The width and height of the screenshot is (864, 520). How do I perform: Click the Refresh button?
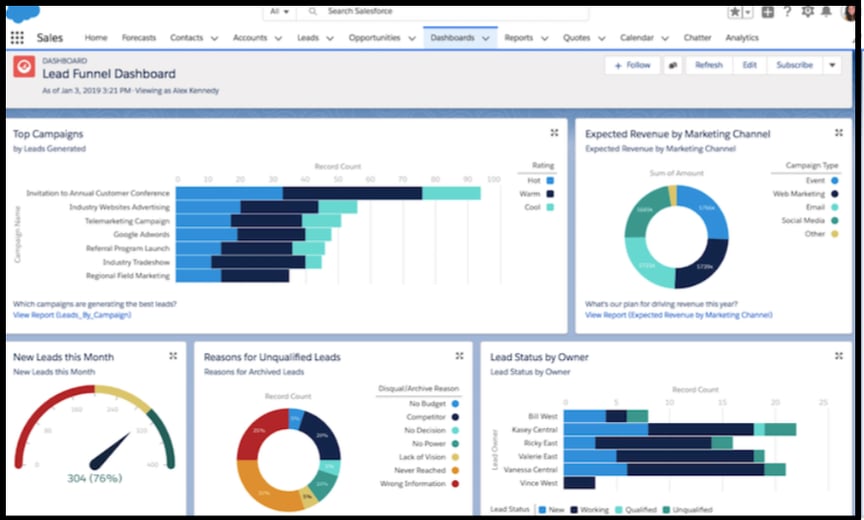coord(709,65)
